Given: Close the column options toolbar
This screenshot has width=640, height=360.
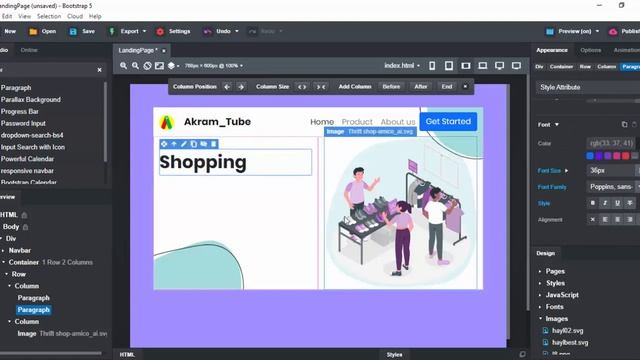Looking at the screenshot, I should pyautogui.click(x=465, y=87).
